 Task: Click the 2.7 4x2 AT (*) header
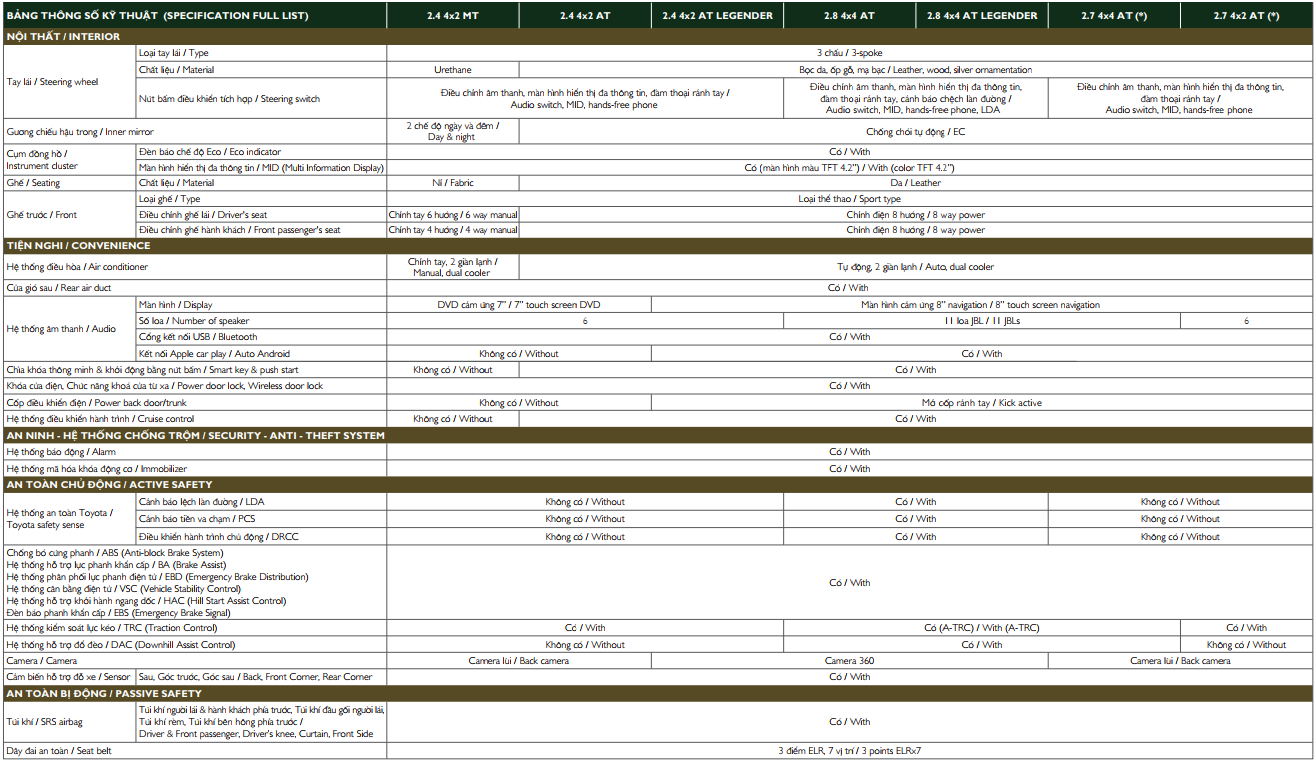1246,16
